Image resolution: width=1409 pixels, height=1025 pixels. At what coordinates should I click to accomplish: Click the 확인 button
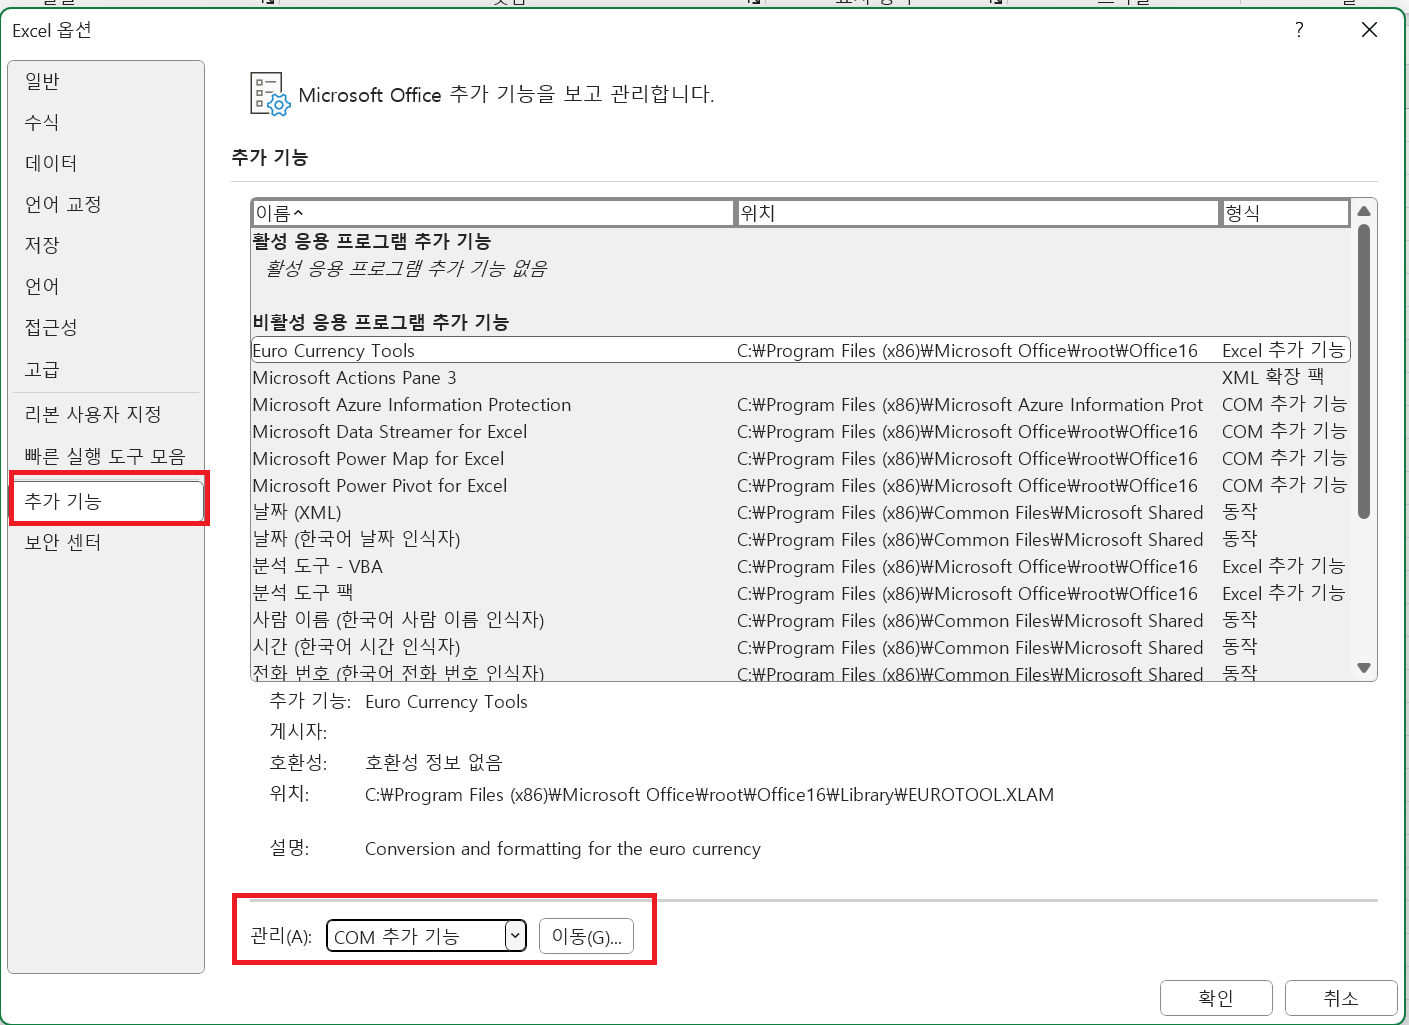pos(1216,998)
